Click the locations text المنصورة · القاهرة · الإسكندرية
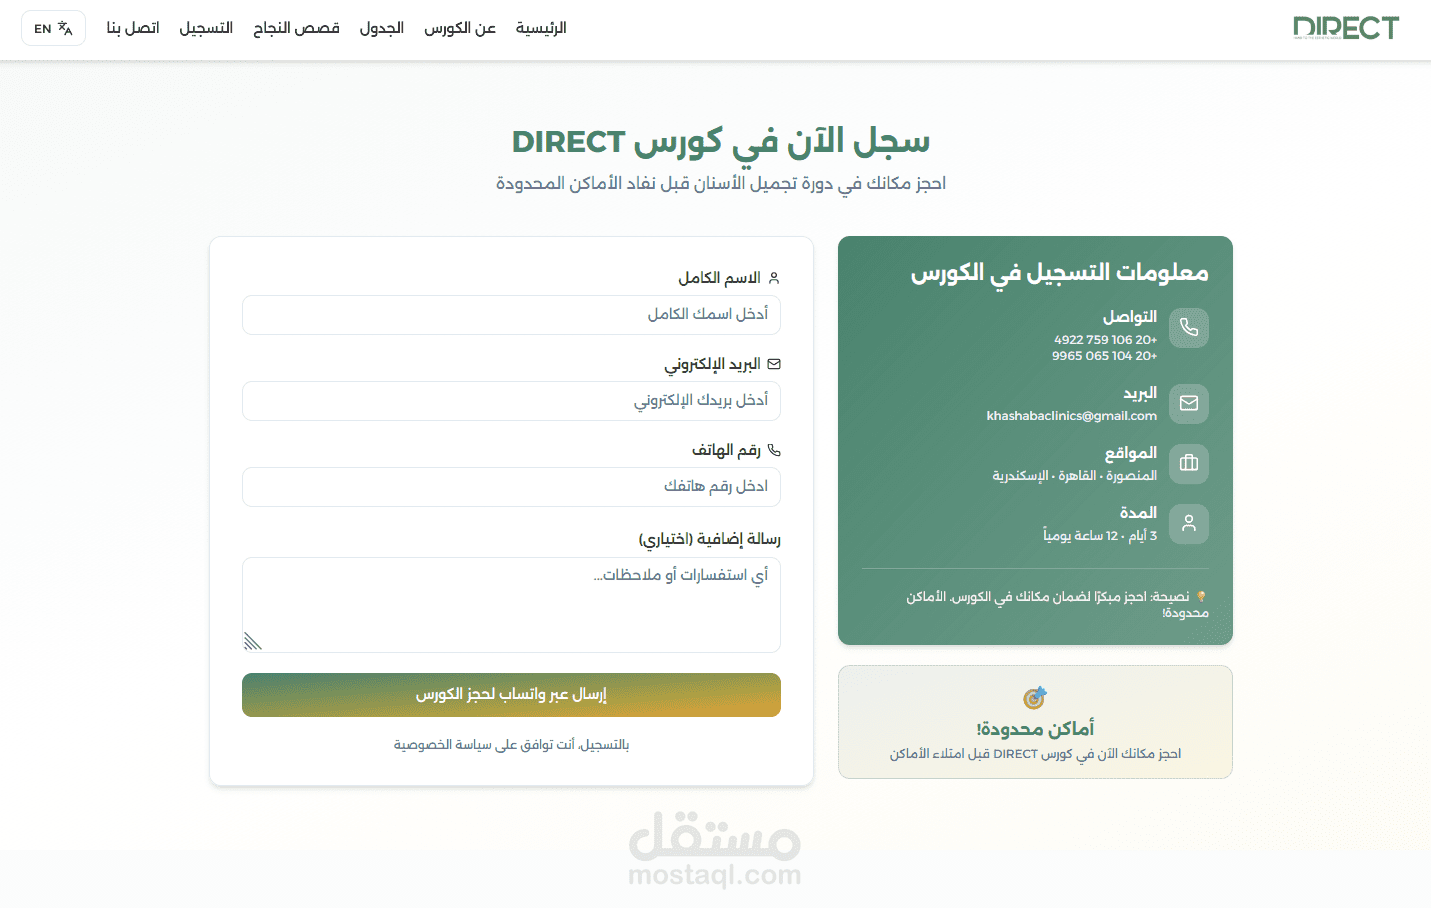 tap(1075, 476)
